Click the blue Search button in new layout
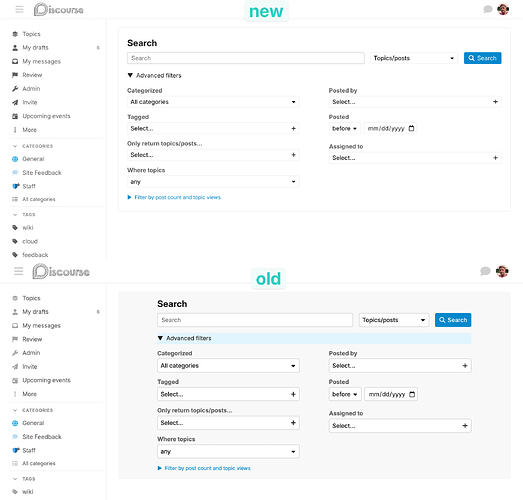Viewport: 523px width, 500px height. 482,58
